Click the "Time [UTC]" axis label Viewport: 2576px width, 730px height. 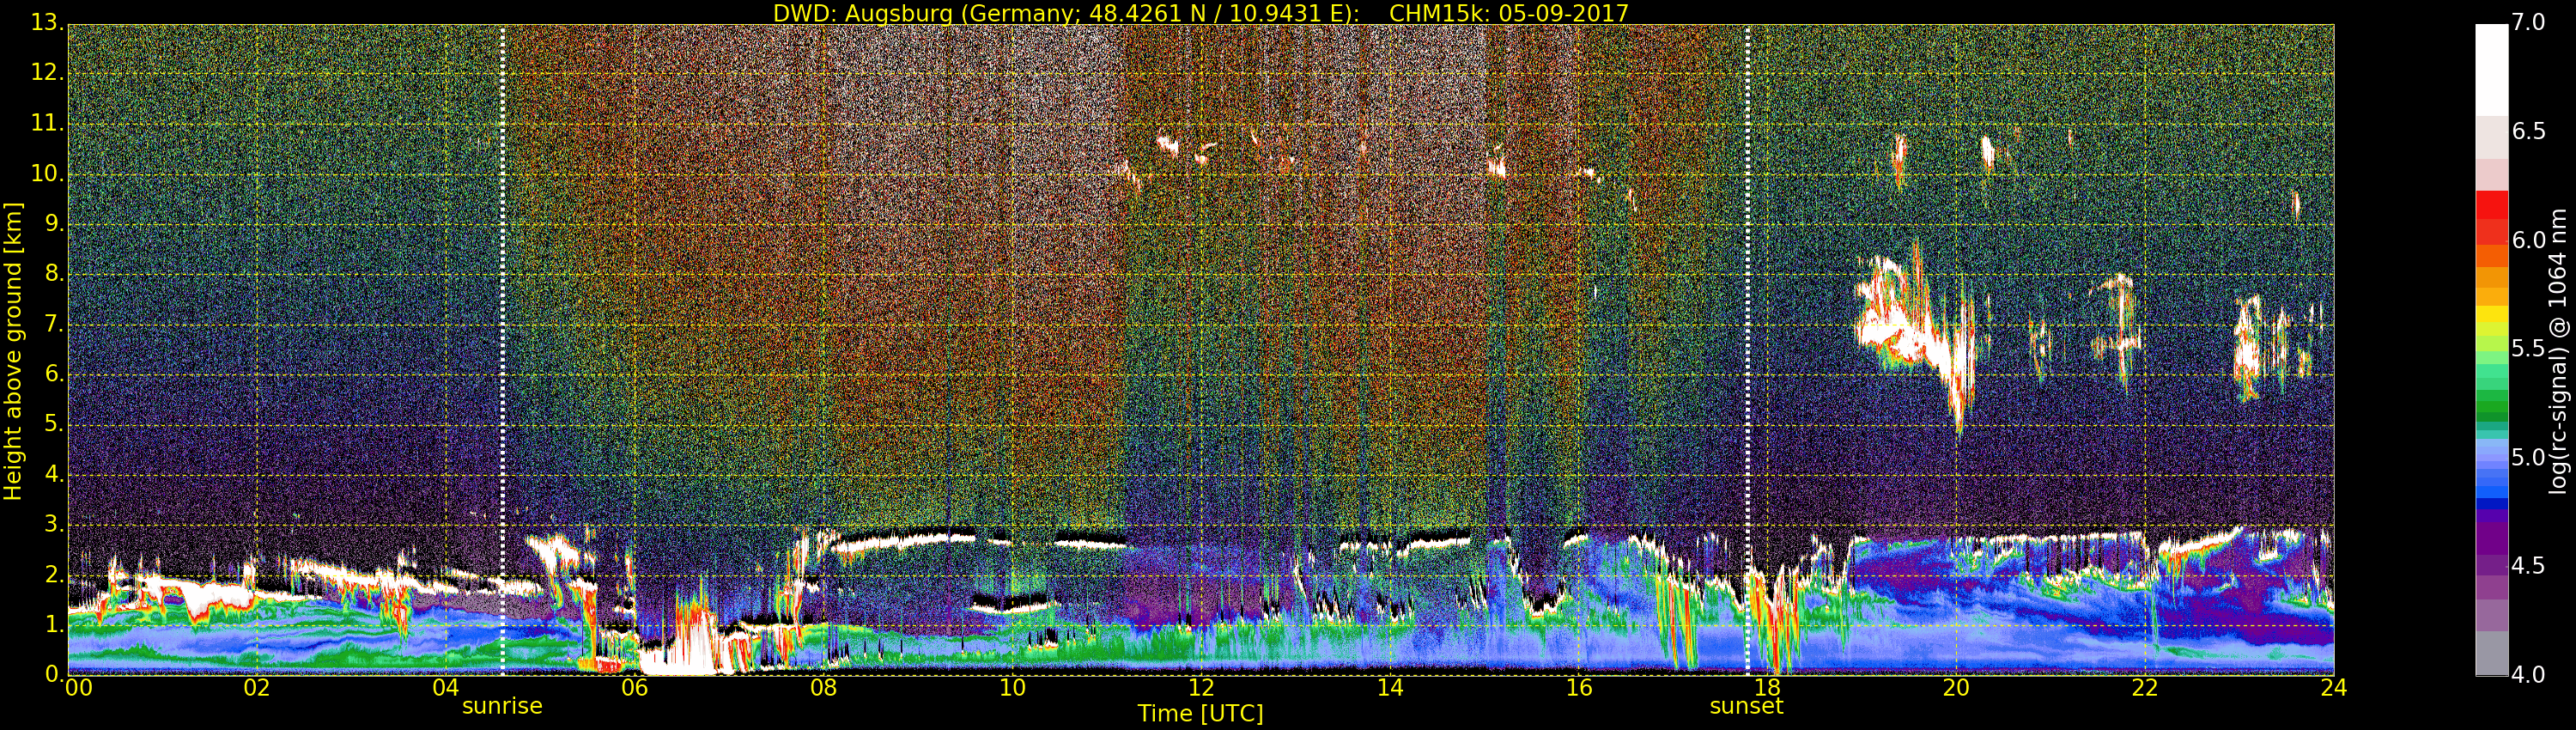[x=1200, y=713]
